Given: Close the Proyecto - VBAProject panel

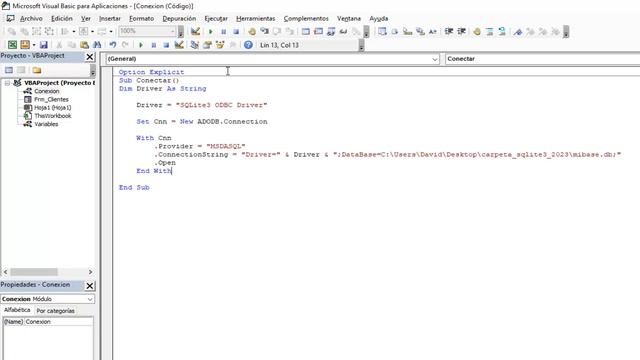Looking at the screenshot, I should 90,57.
